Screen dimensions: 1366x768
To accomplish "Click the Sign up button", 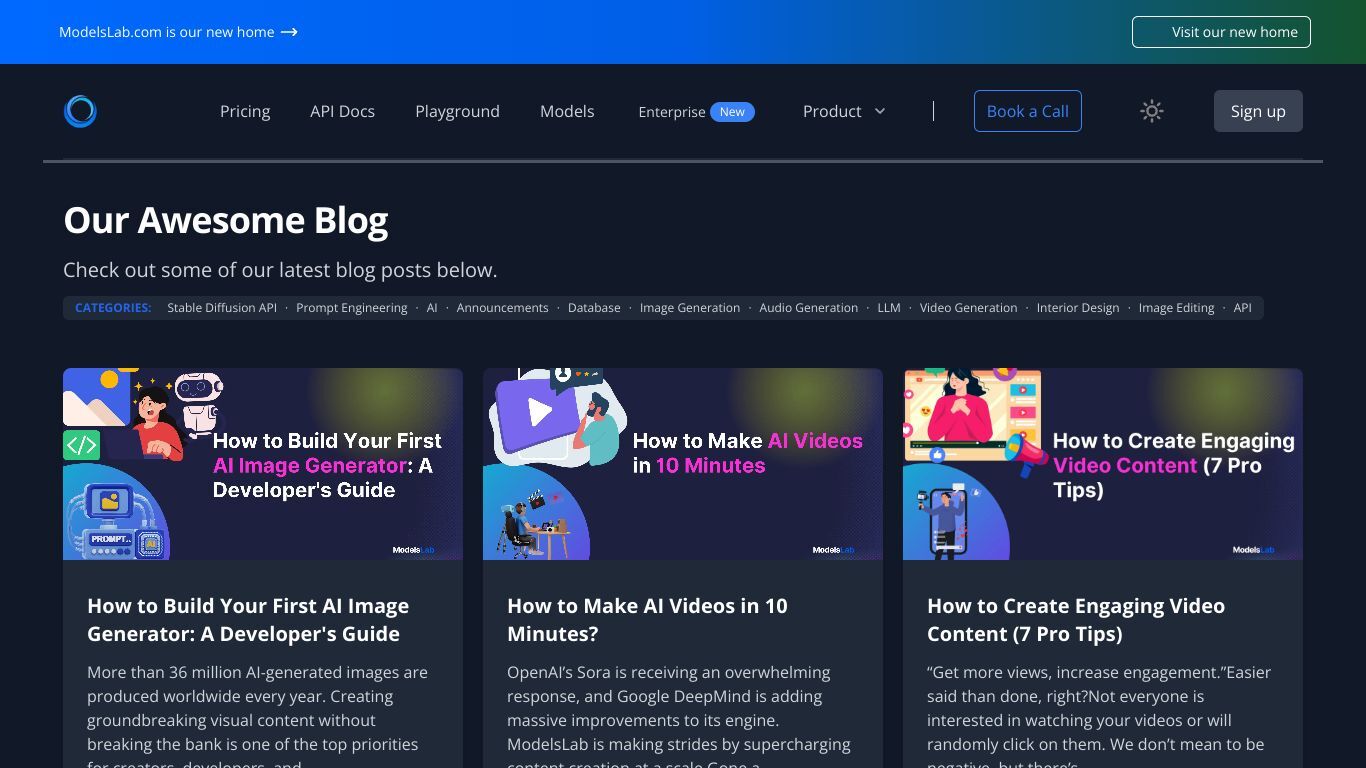I will point(1258,111).
